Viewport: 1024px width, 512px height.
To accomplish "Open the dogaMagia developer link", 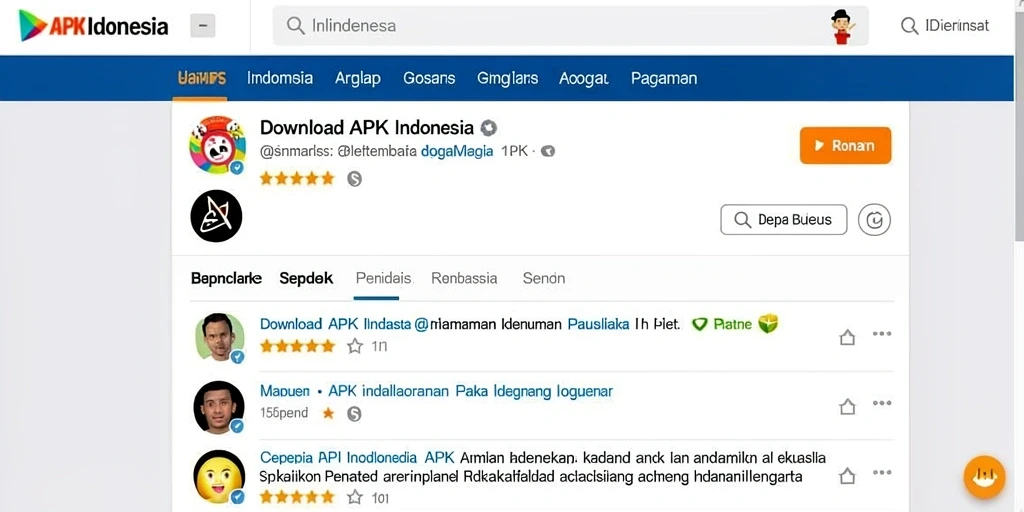I will (457, 152).
